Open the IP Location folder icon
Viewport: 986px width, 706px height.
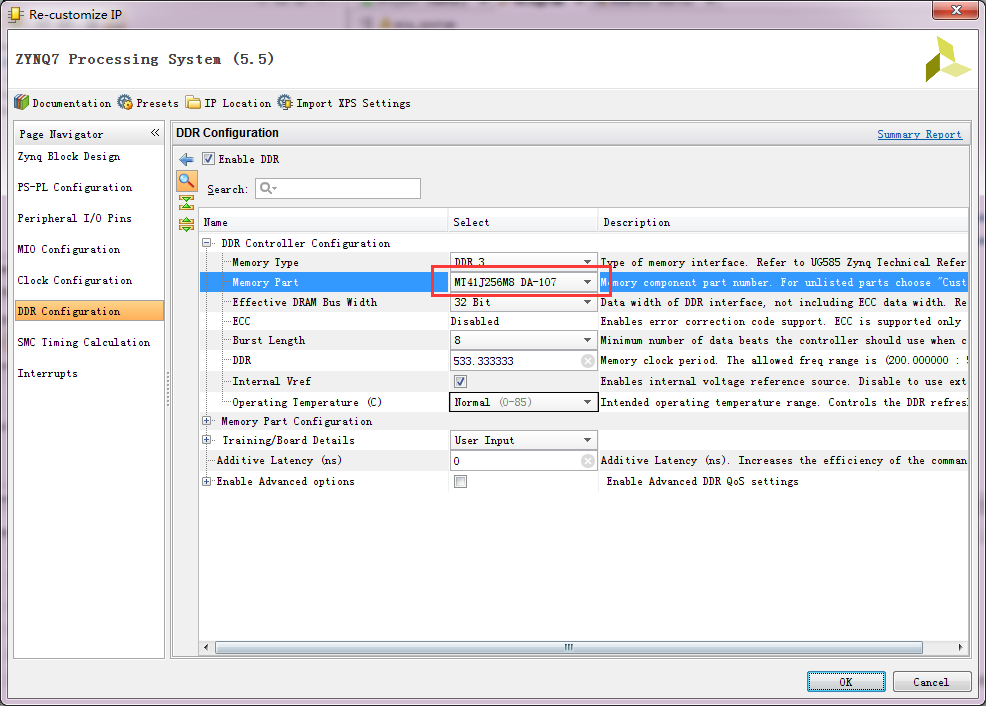pyautogui.click(x=193, y=102)
